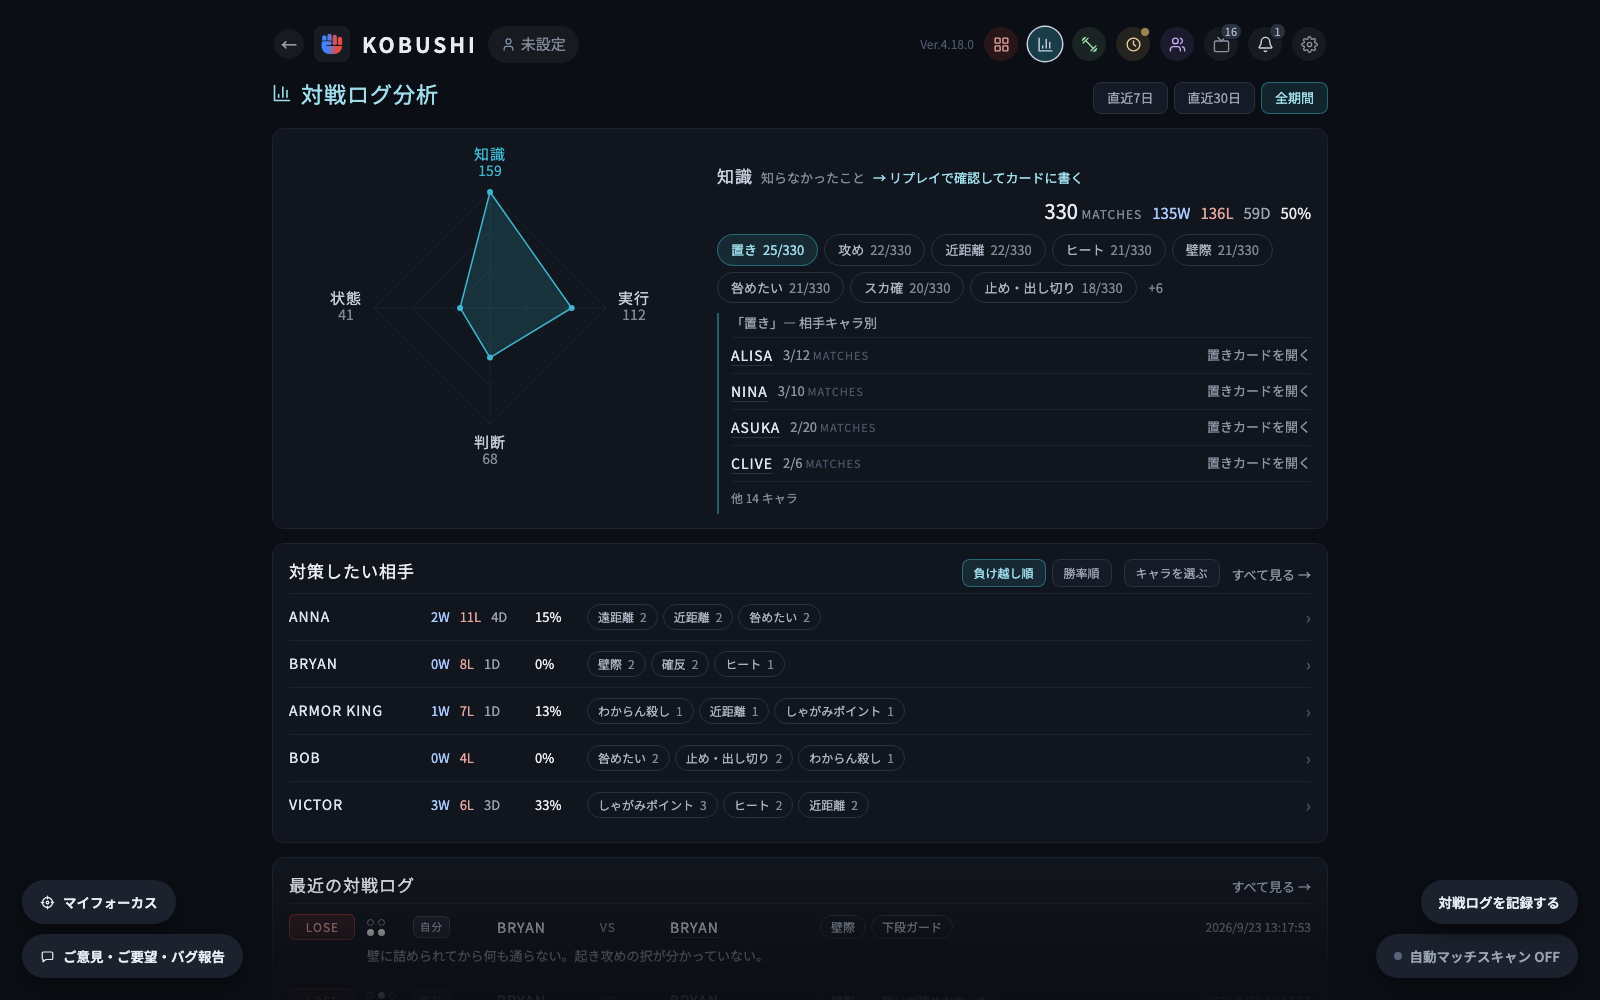Screen dimensions: 1600x1000
Task: Open the clock history icon
Action: (x=1133, y=44)
